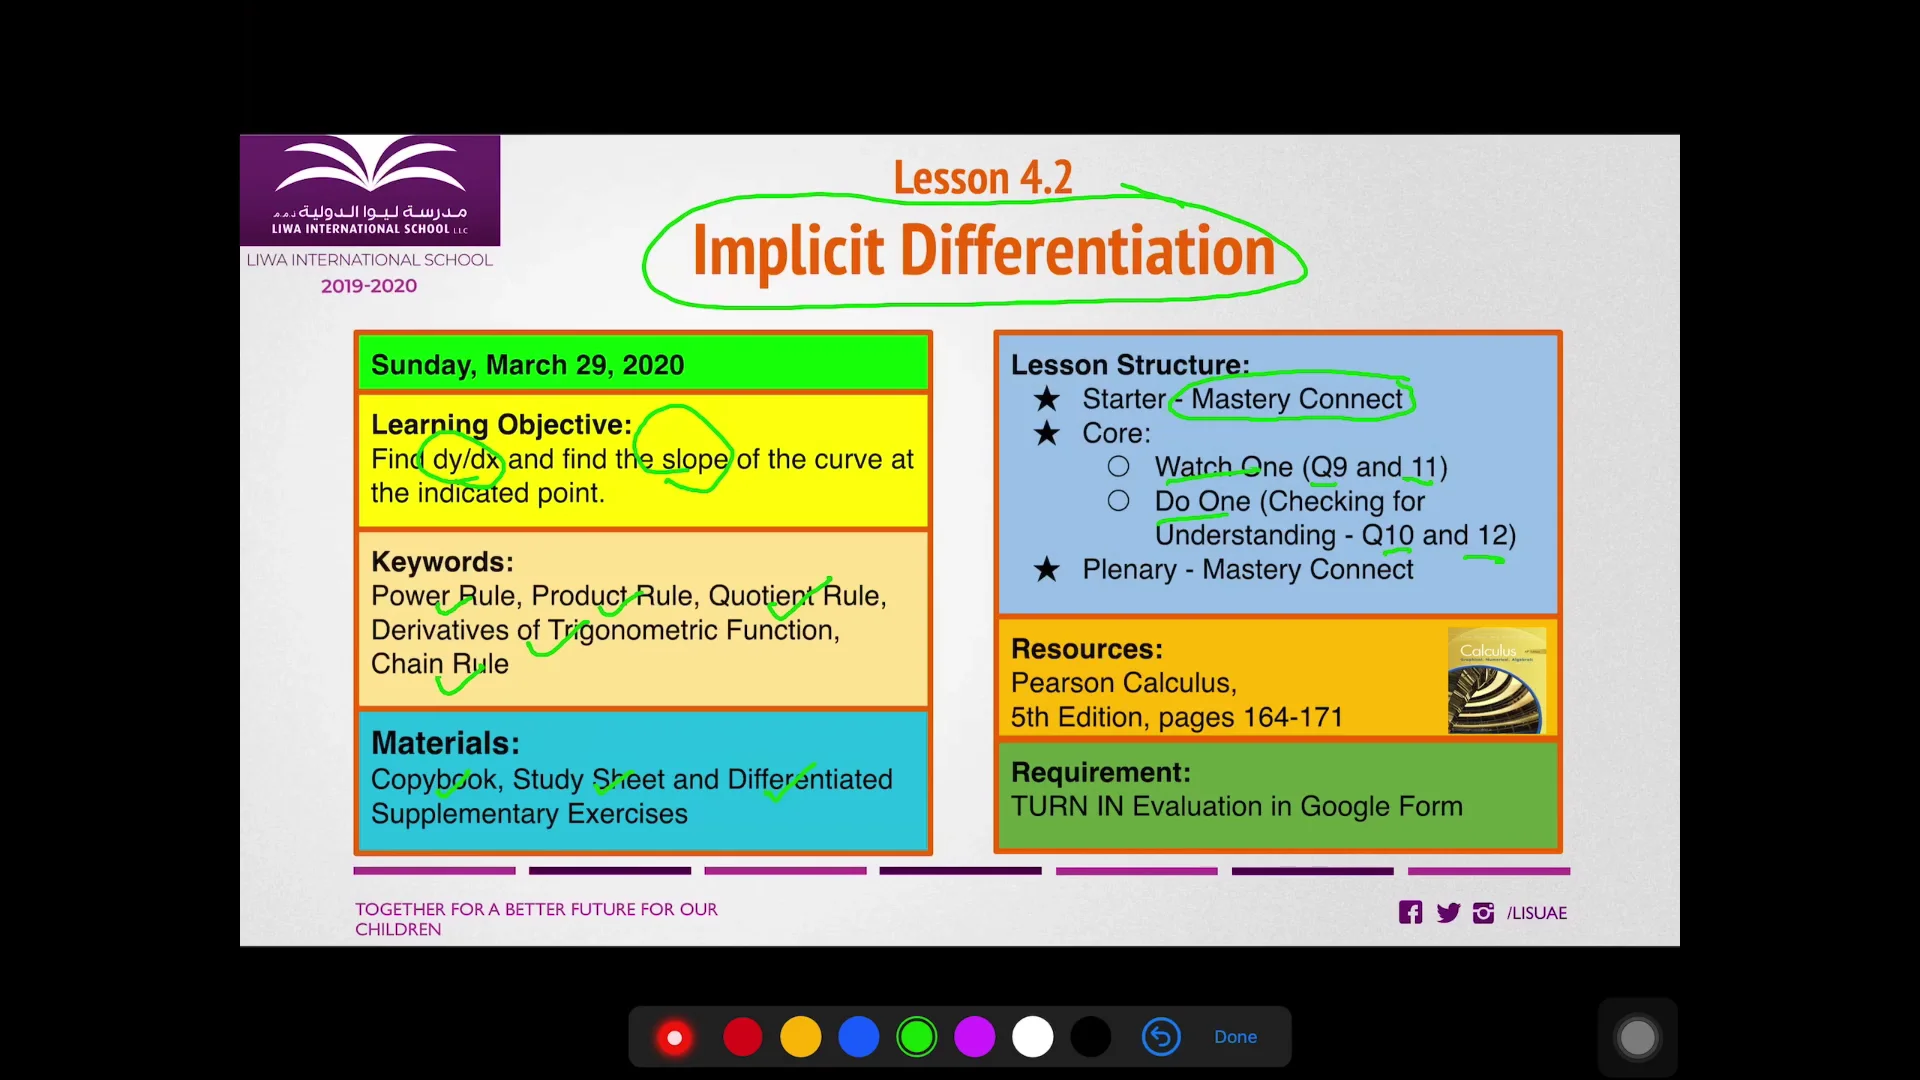
Task: Undo the last drawn annotation
Action: [x=1161, y=1037]
